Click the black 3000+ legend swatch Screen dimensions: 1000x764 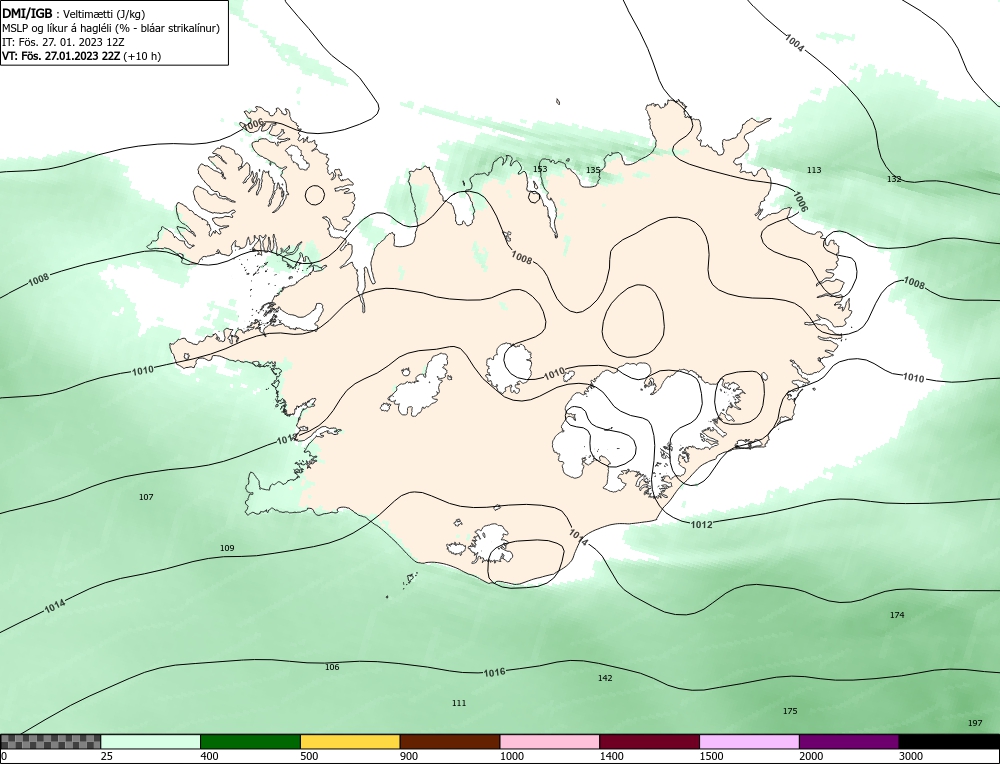(x=949, y=741)
